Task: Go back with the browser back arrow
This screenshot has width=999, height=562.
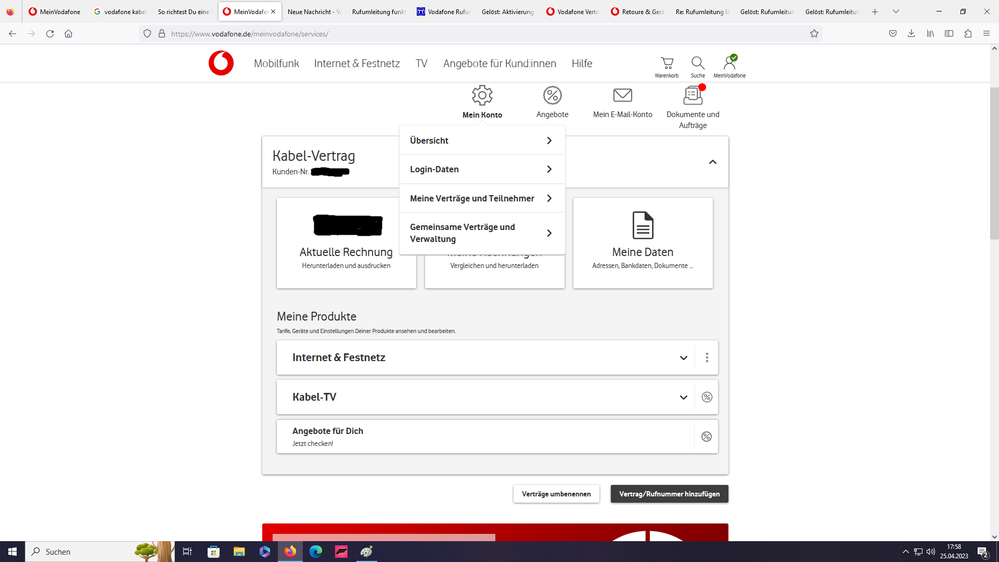Action: click(x=12, y=34)
